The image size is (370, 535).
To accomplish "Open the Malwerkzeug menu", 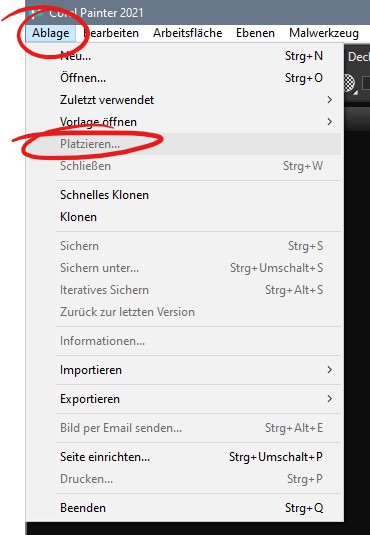I will [324, 33].
